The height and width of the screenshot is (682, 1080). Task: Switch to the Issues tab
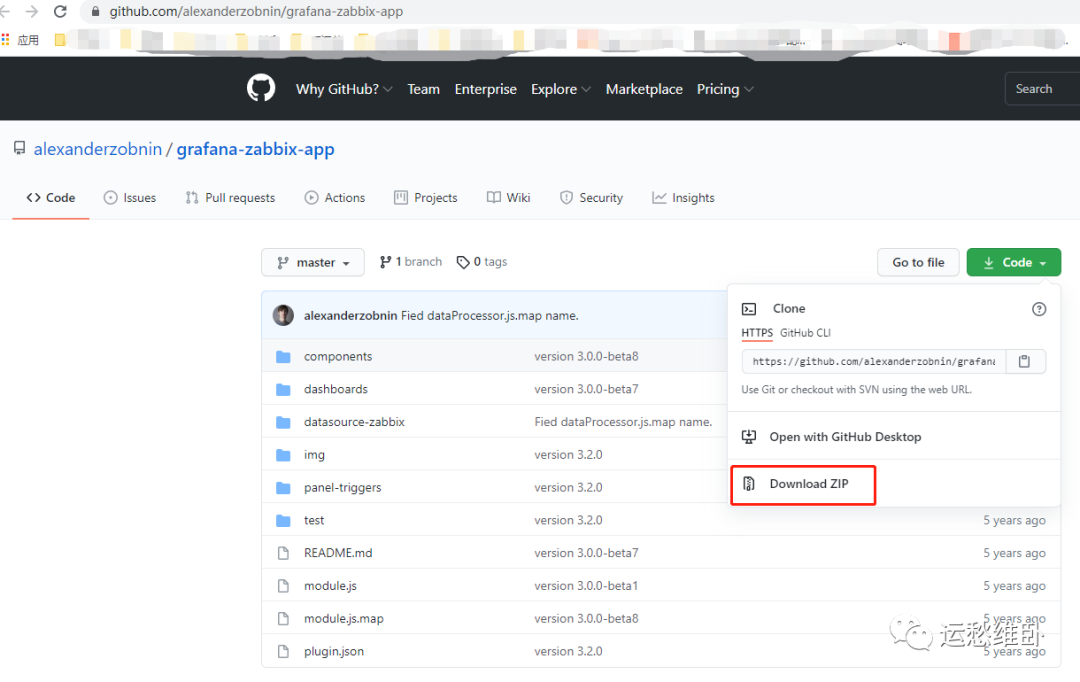click(x=129, y=198)
